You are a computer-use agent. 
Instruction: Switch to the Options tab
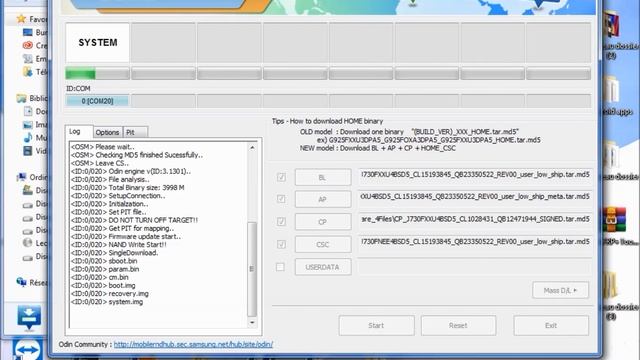tap(107, 132)
